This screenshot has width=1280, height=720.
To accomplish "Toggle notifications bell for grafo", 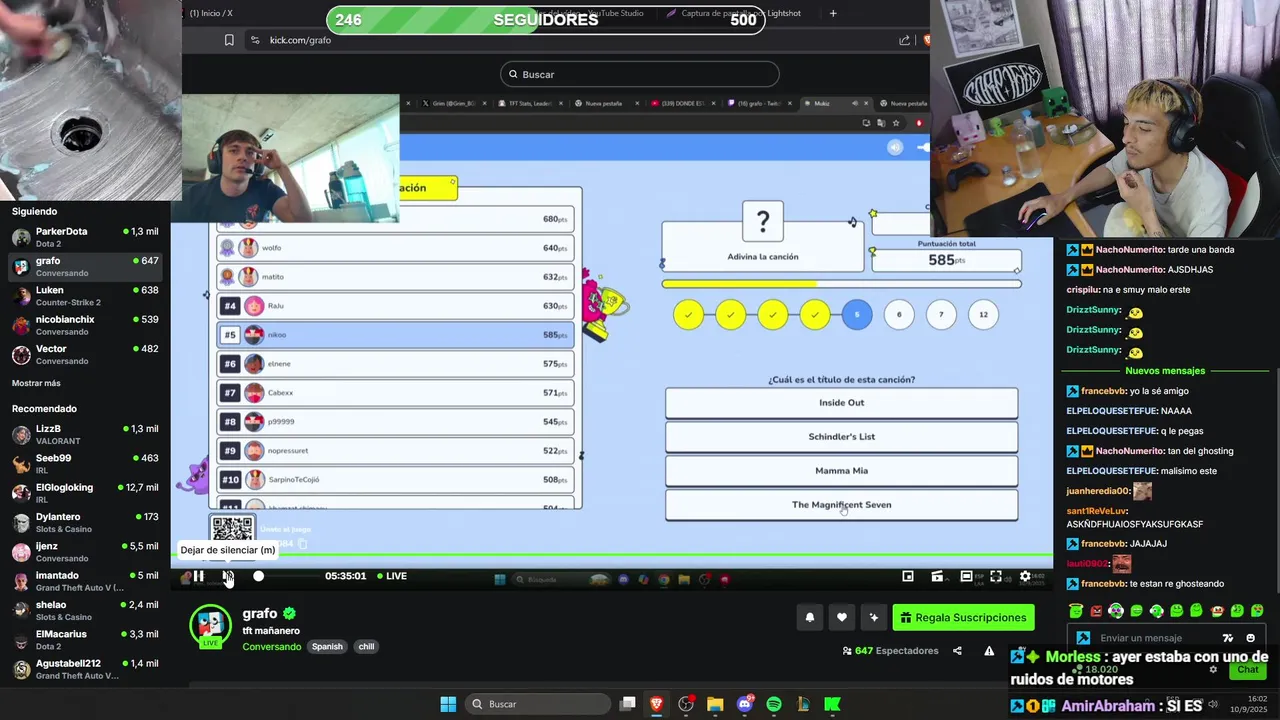I will [x=810, y=618].
